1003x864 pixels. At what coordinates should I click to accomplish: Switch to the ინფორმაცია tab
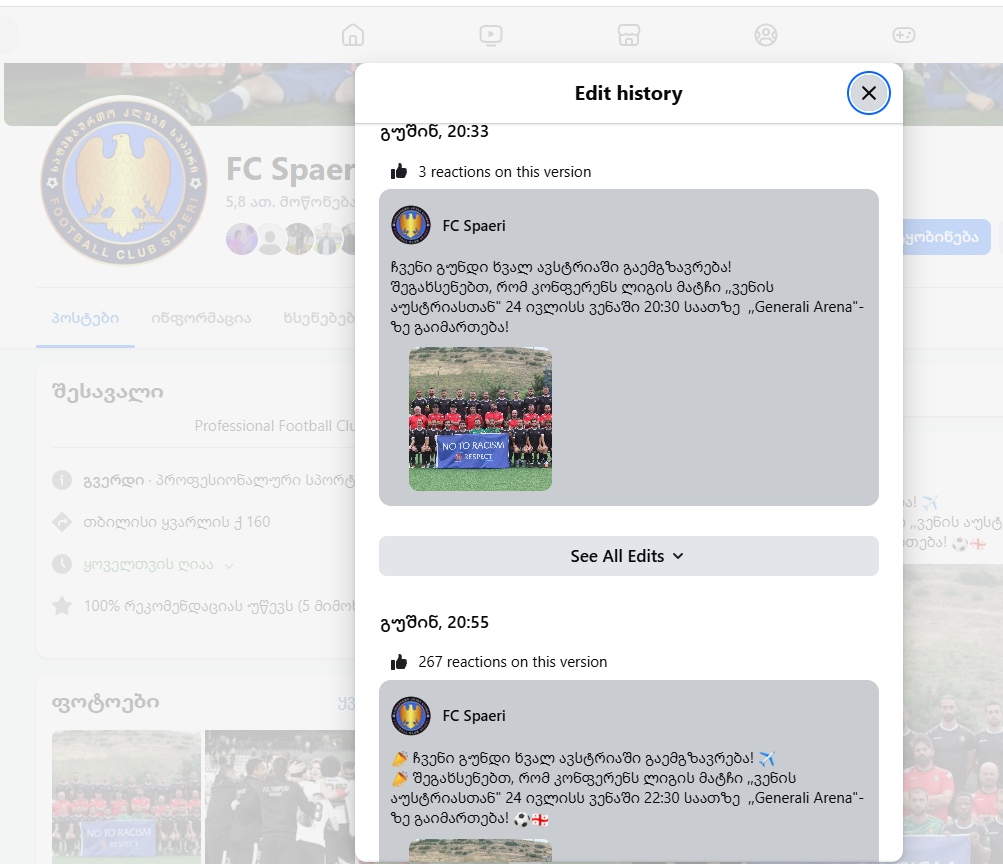click(x=201, y=318)
